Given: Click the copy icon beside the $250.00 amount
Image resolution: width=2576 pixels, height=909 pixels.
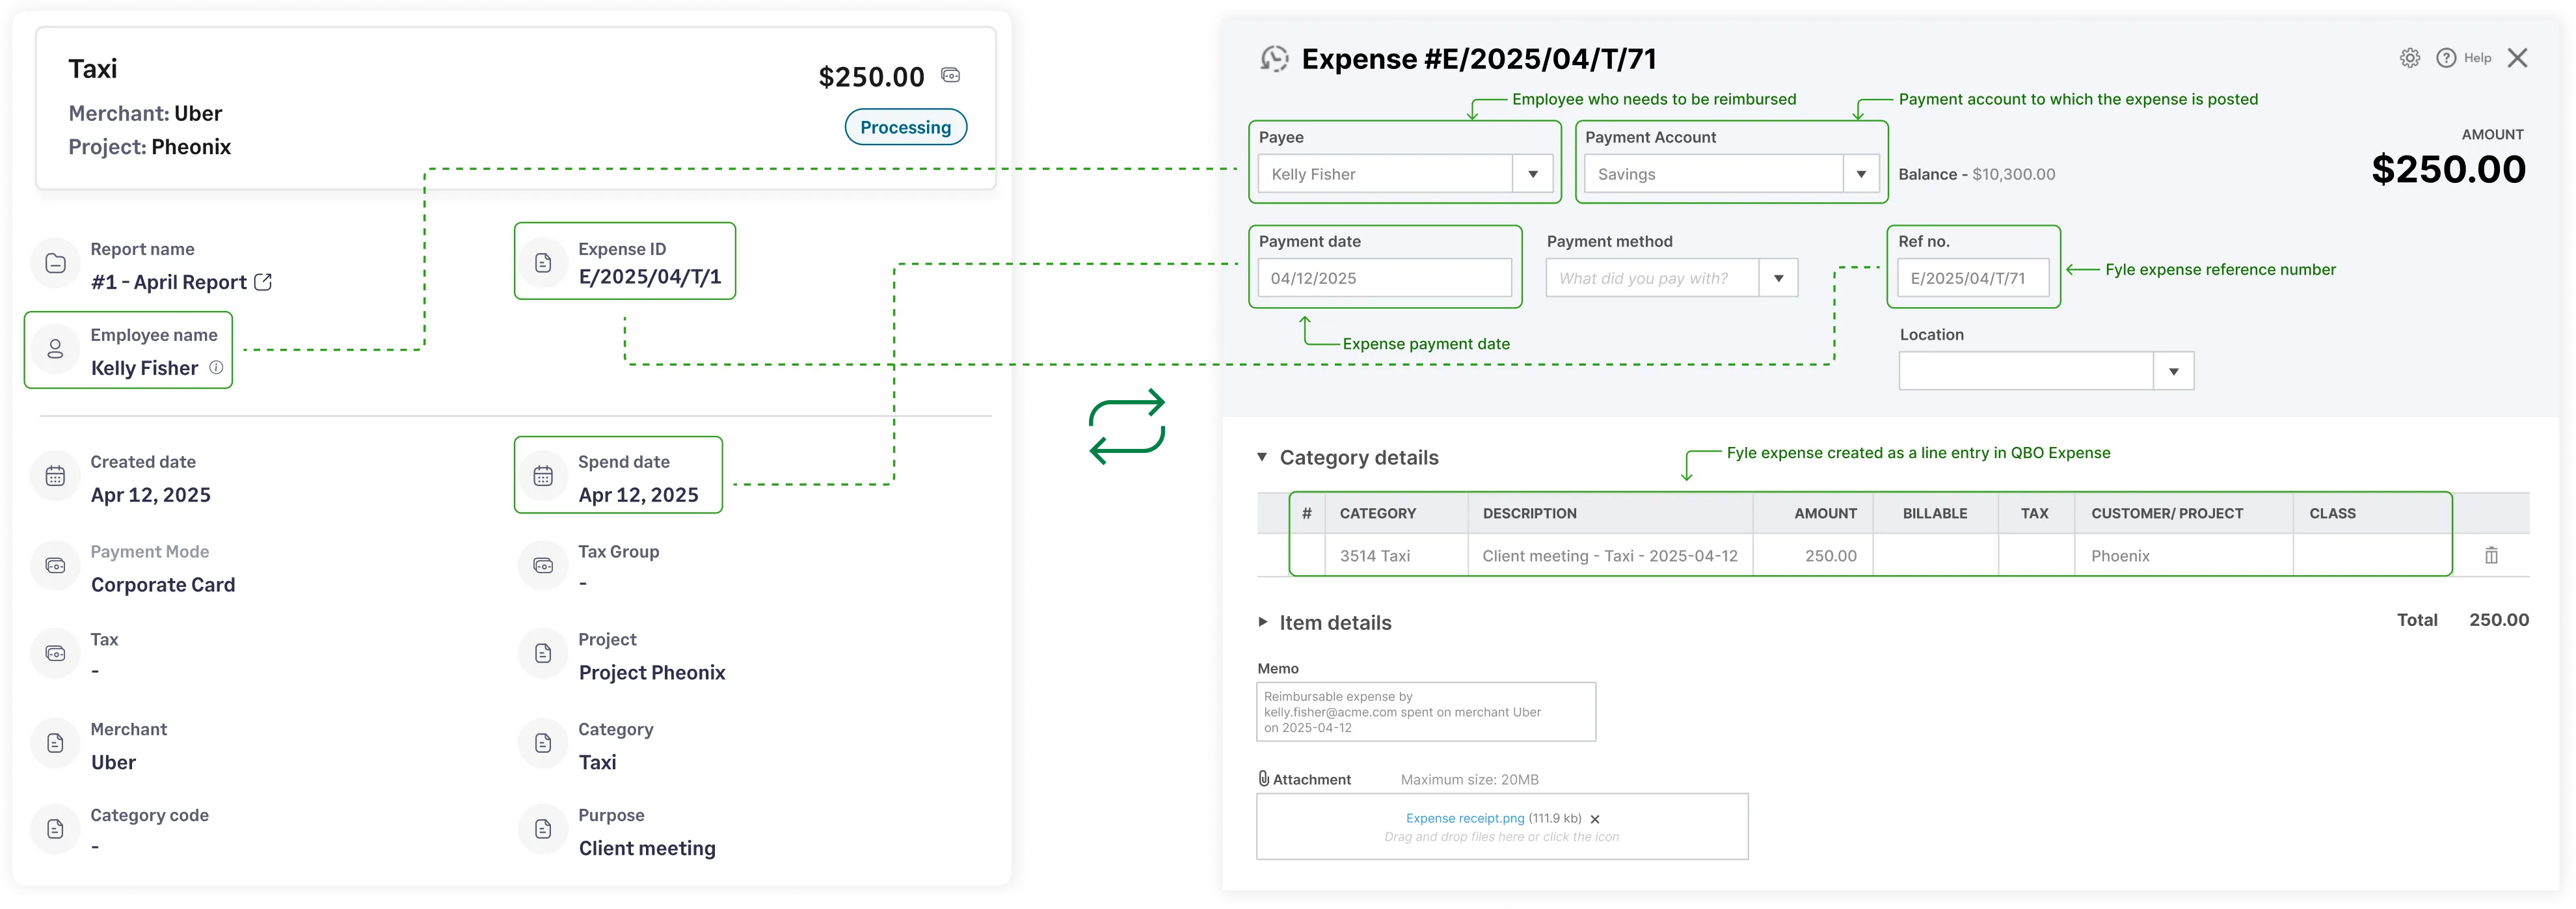Looking at the screenshot, I should tap(950, 75).
